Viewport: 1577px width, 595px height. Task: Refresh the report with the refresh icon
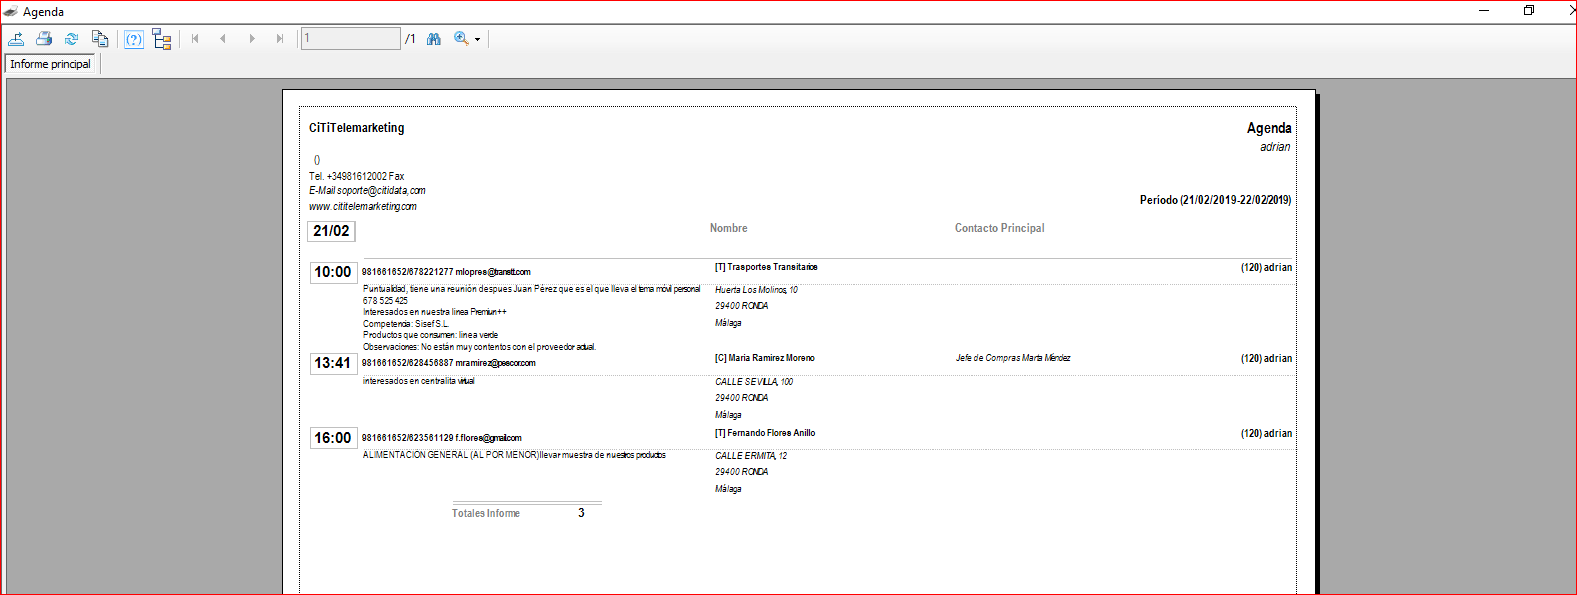(x=71, y=39)
